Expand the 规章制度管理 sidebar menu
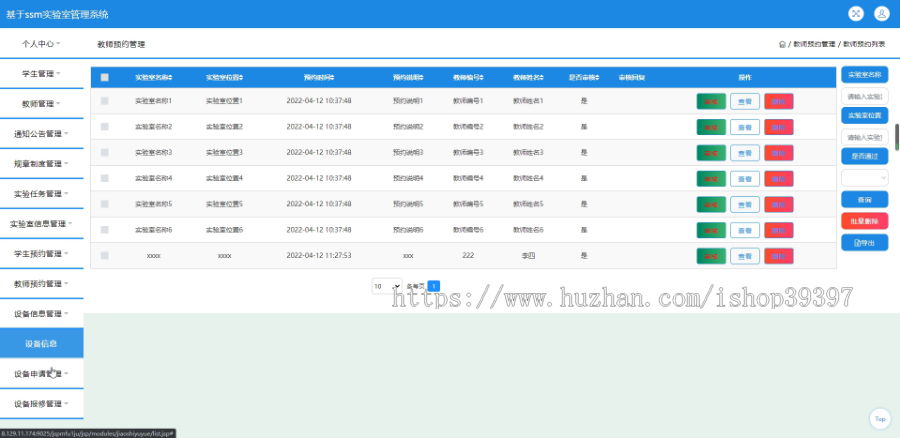Image resolution: width=900 pixels, height=438 pixels. (x=41, y=164)
